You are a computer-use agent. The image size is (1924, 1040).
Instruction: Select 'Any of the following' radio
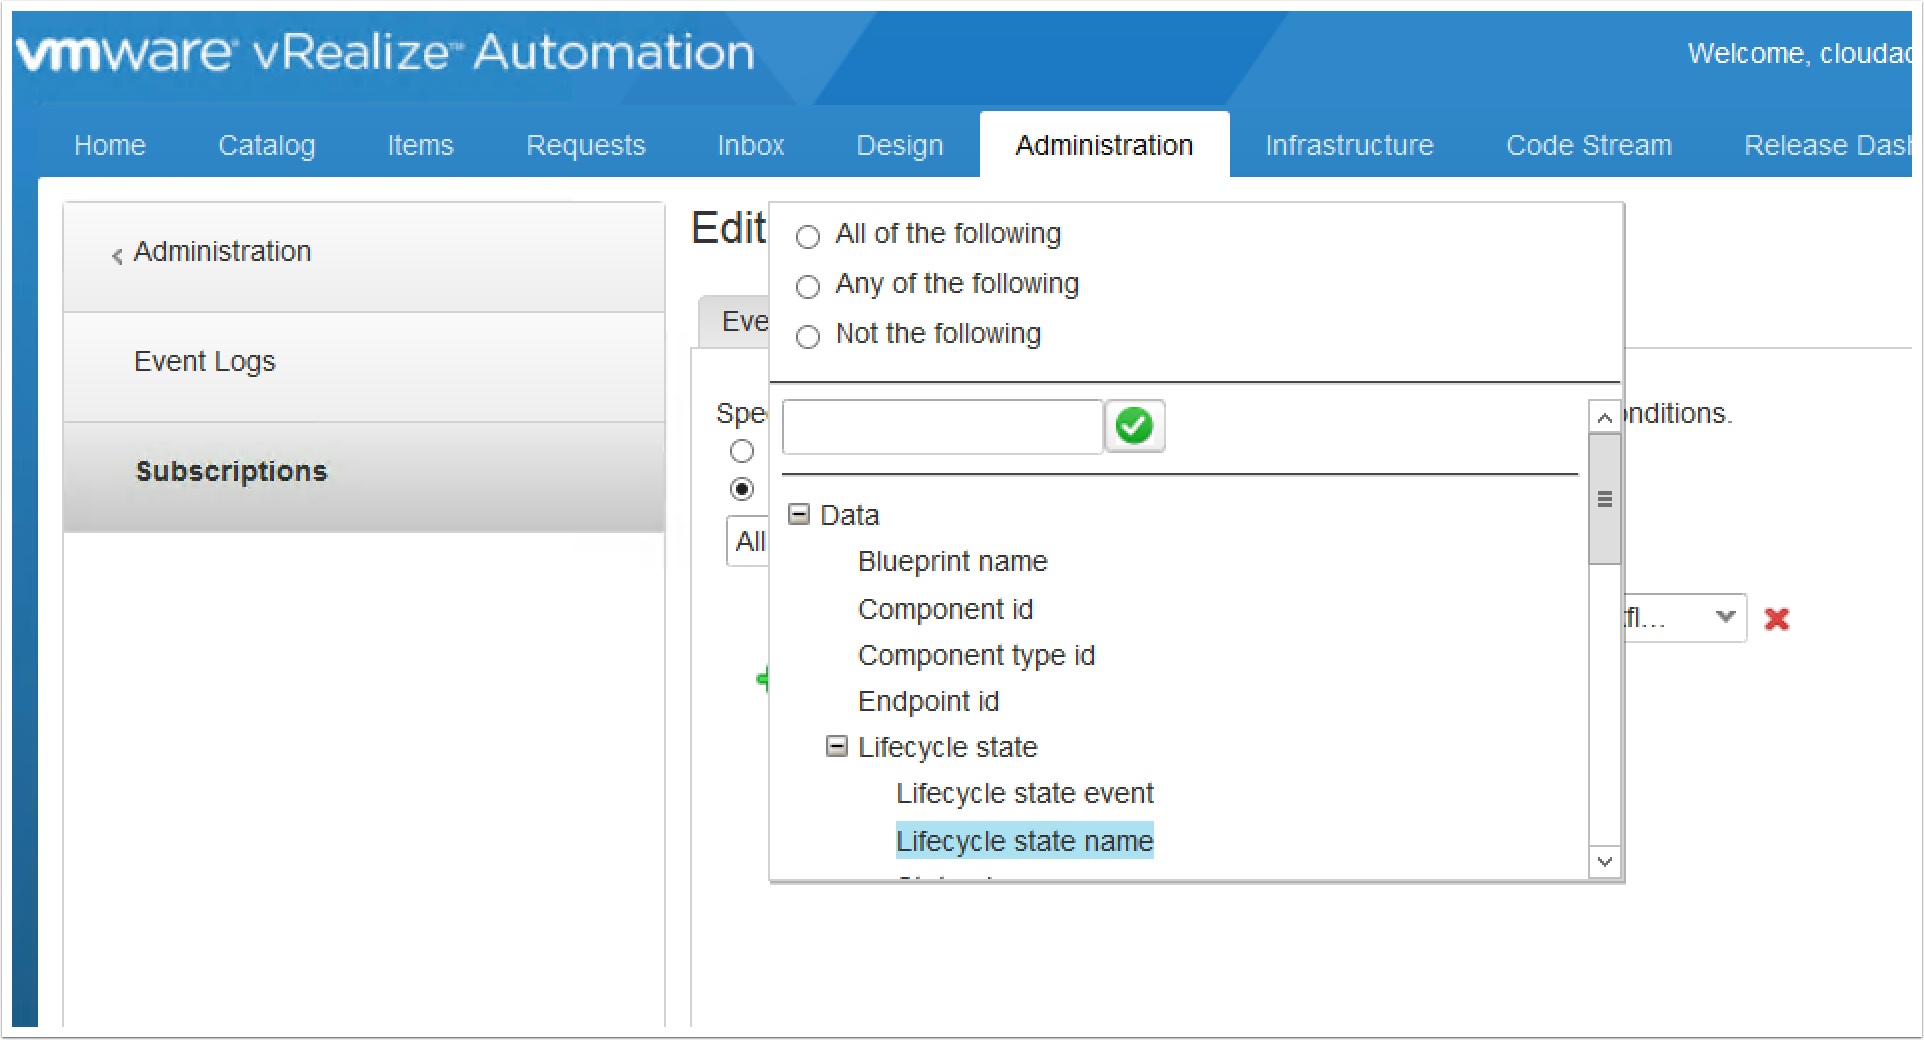click(808, 287)
